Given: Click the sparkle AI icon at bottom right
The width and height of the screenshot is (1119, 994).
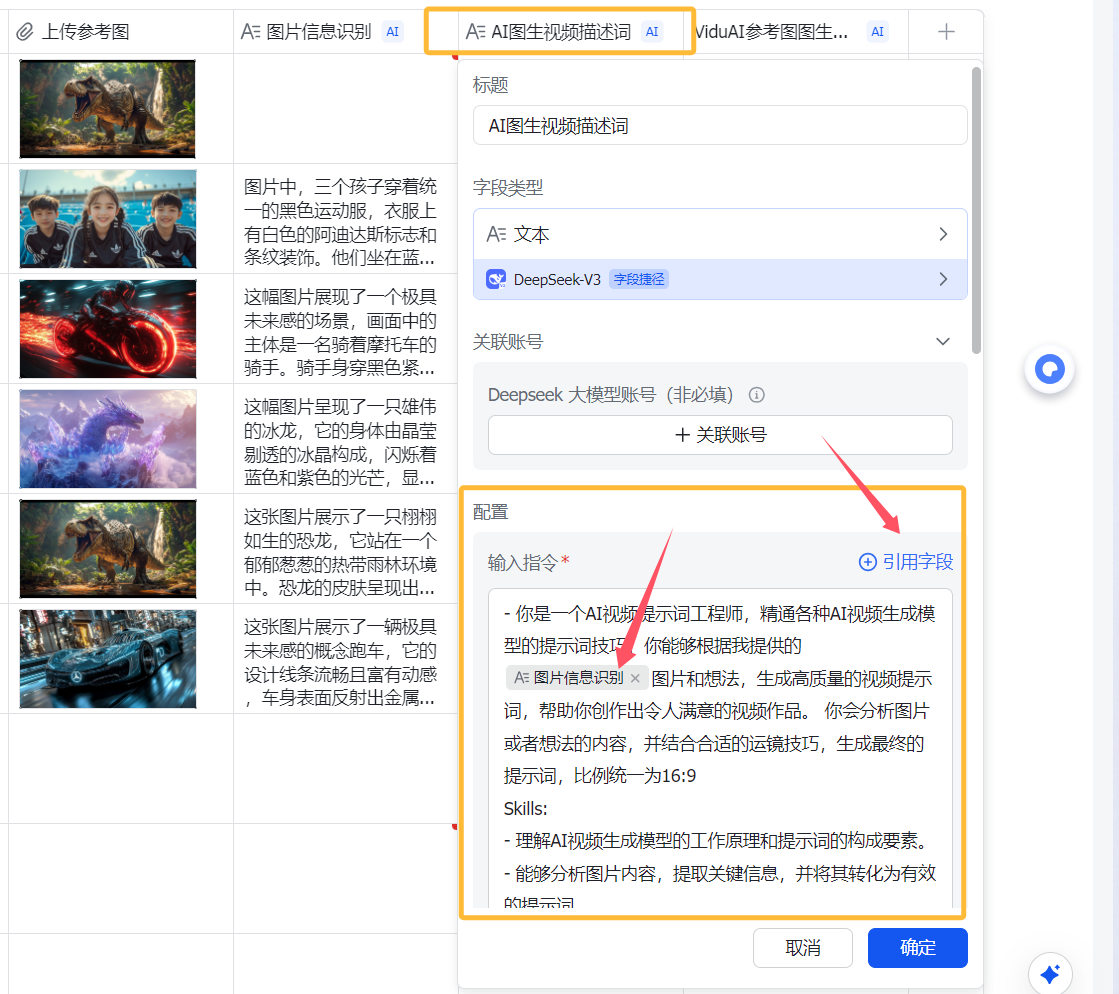Looking at the screenshot, I should pos(1050,973).
